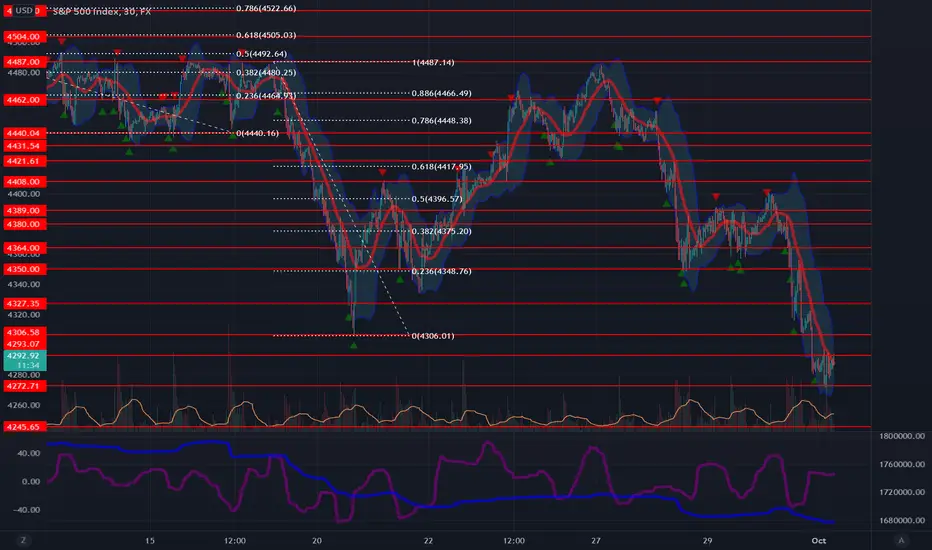Click the -40.00 oscillator scale value
The width and height of the screenshot is (932, 550).
(x=27, y=510)
